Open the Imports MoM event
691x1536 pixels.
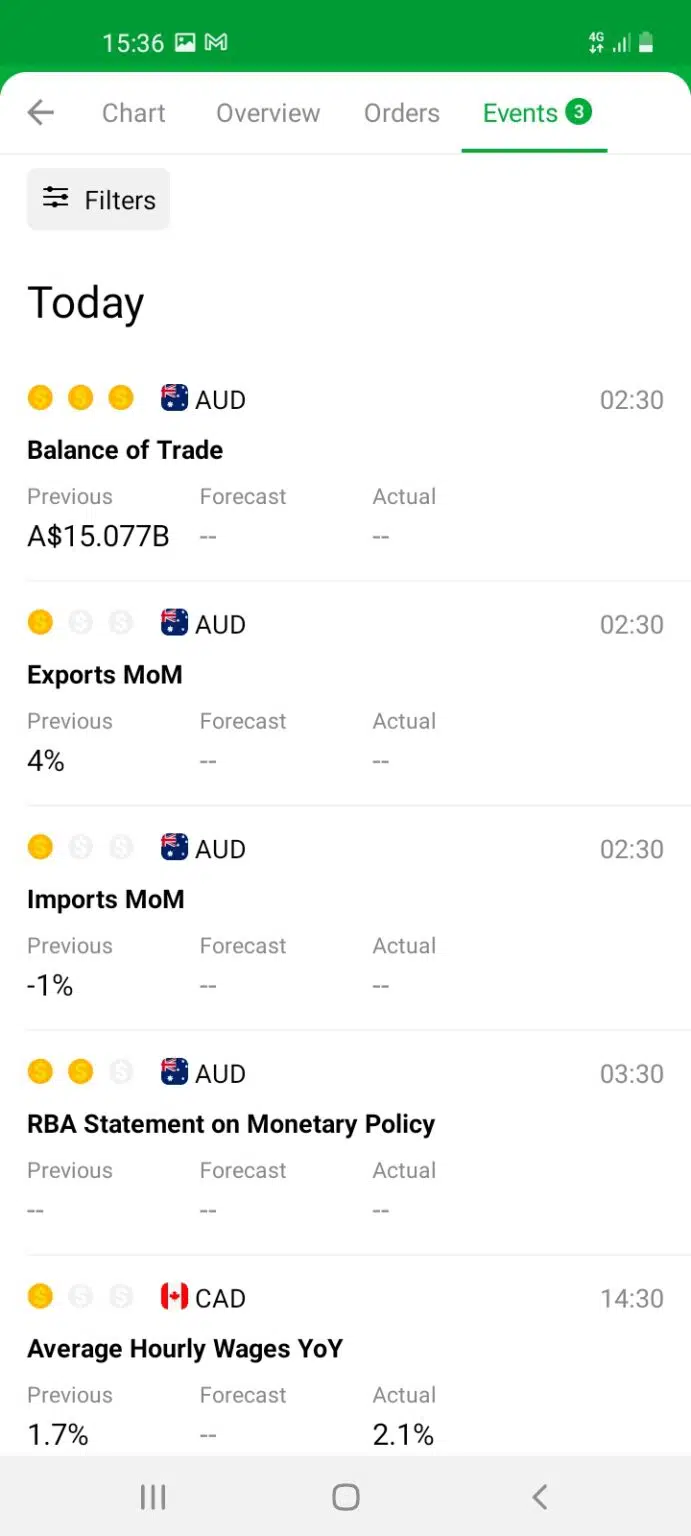(345, 918)
